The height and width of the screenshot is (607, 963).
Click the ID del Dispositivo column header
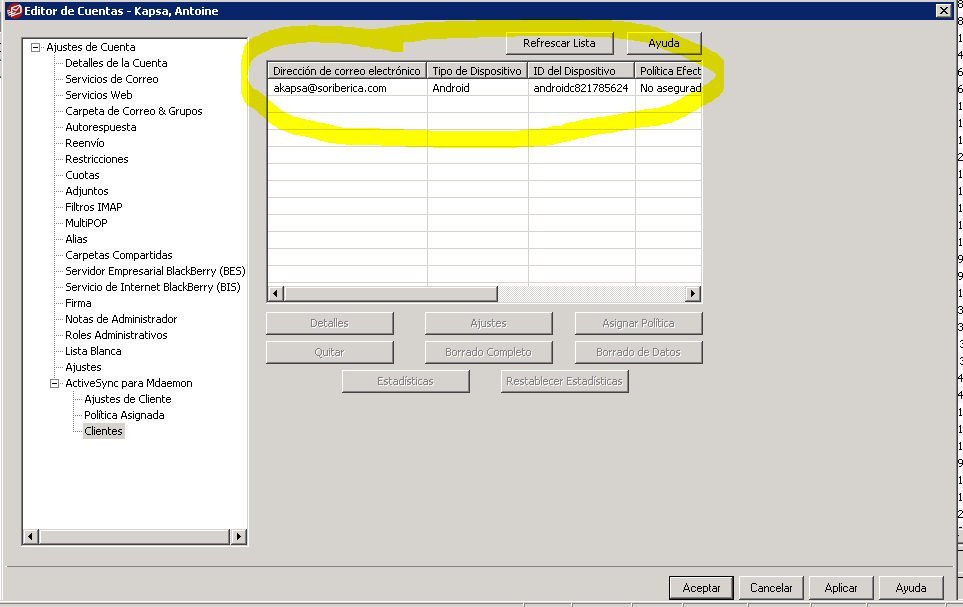(580, 71)
